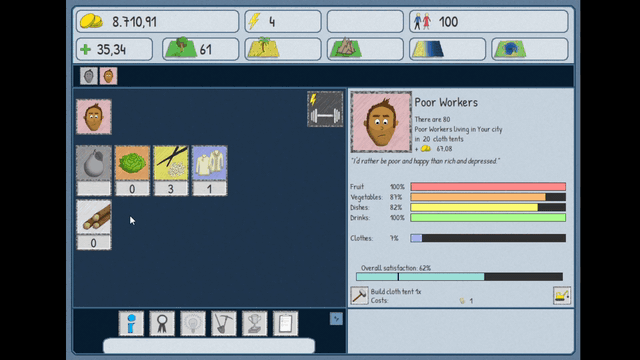
Task: Open the trophy achievements button
Action: tap(255, 323)
